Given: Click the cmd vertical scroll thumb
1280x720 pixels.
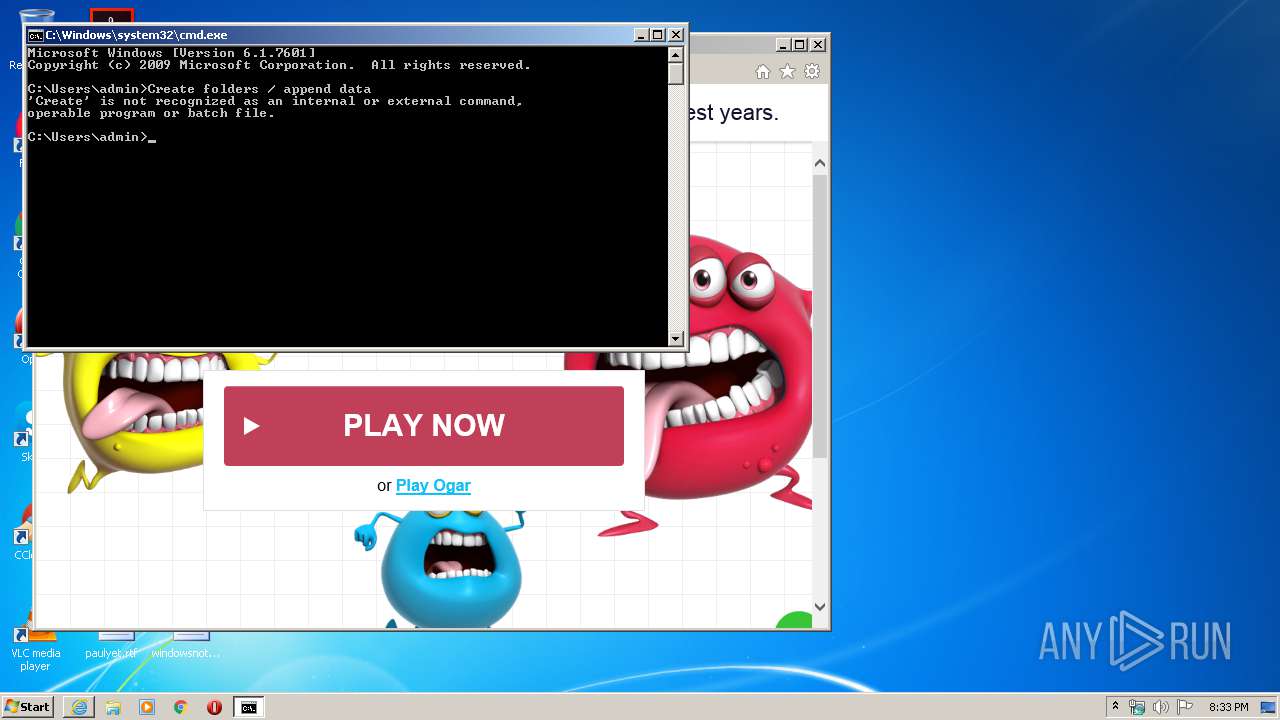Looking at the screenshot, I should 676,74.
